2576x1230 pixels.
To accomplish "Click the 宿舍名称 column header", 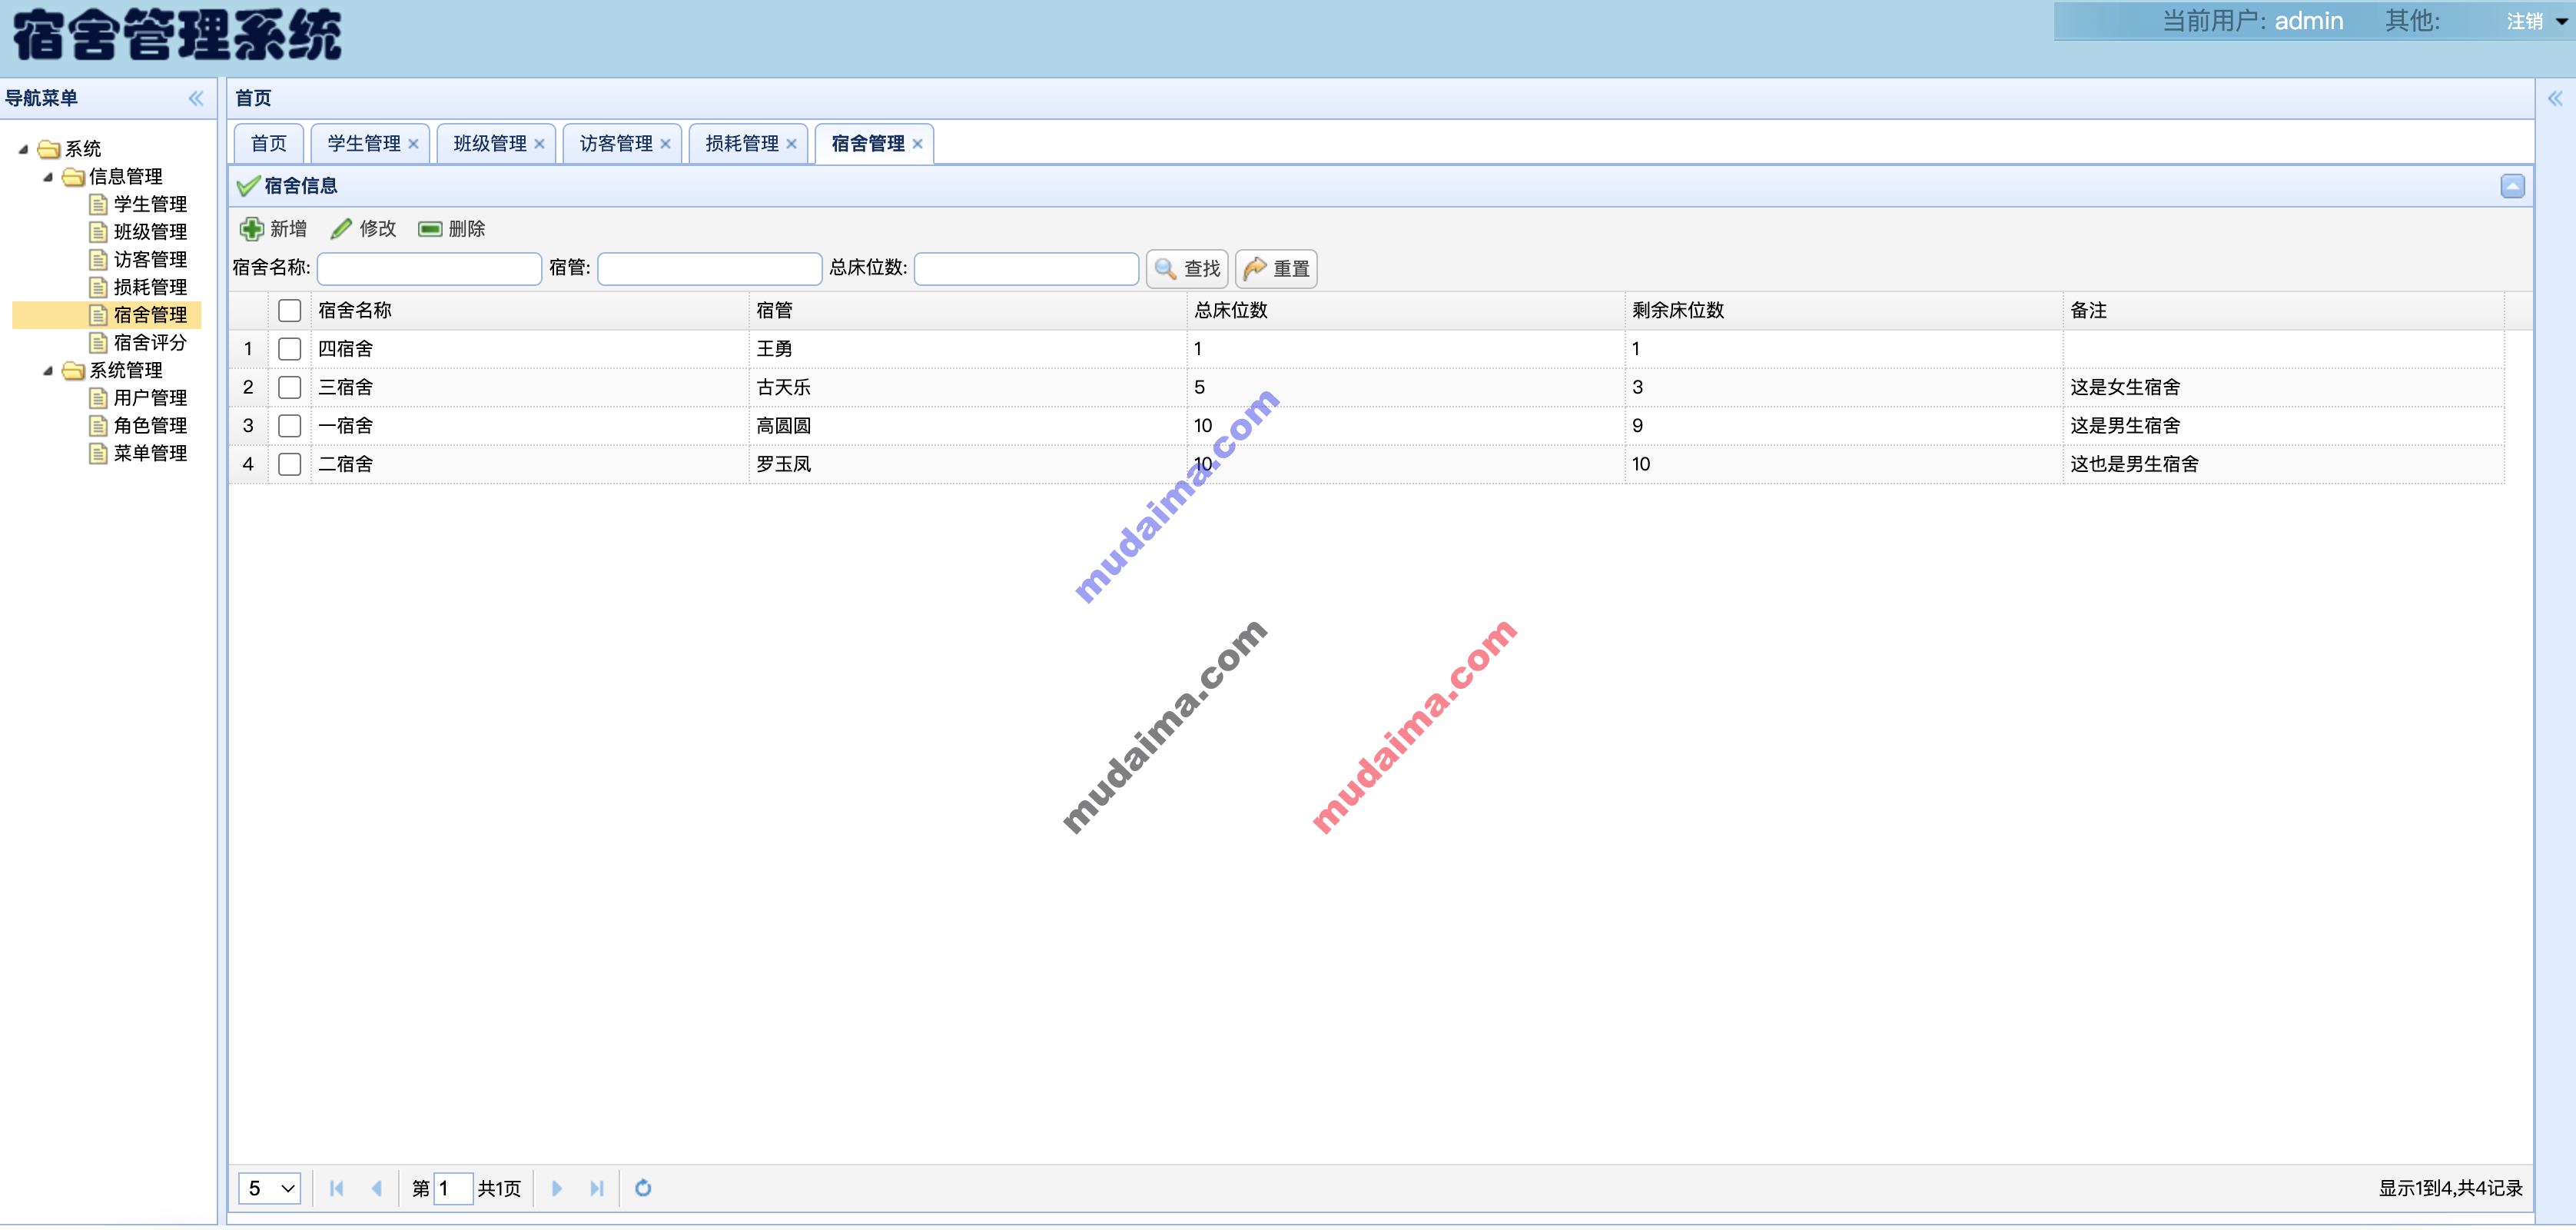I will coord(530,311).
